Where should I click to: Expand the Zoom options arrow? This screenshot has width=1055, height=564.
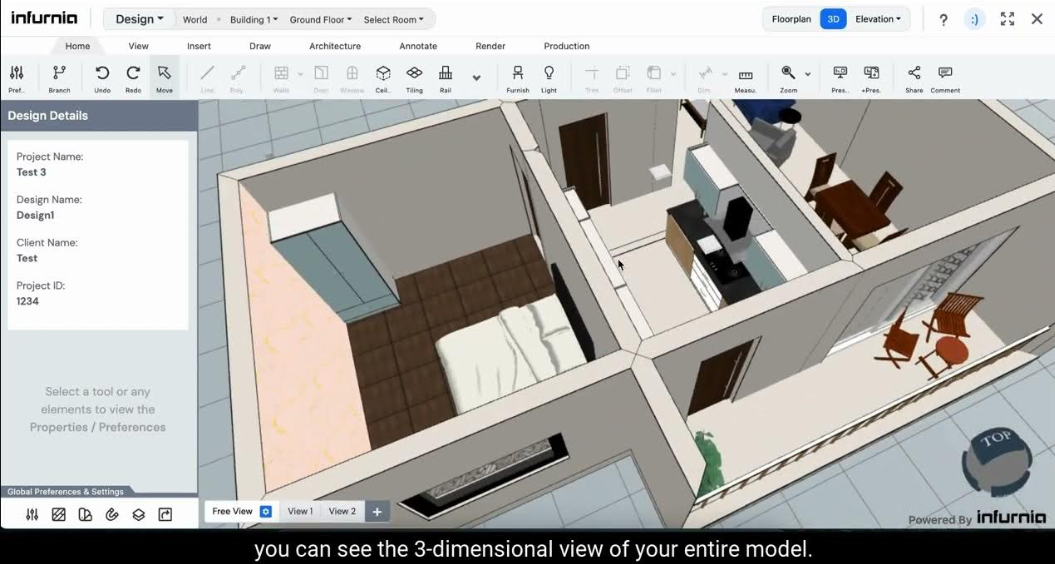pos(808,74)
